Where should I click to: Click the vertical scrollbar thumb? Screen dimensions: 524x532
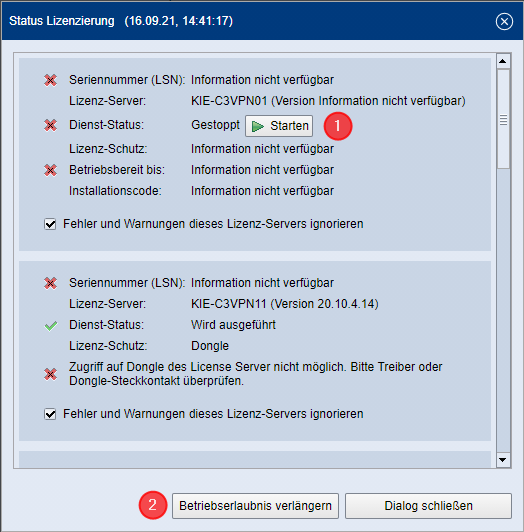tap(503, 119)
